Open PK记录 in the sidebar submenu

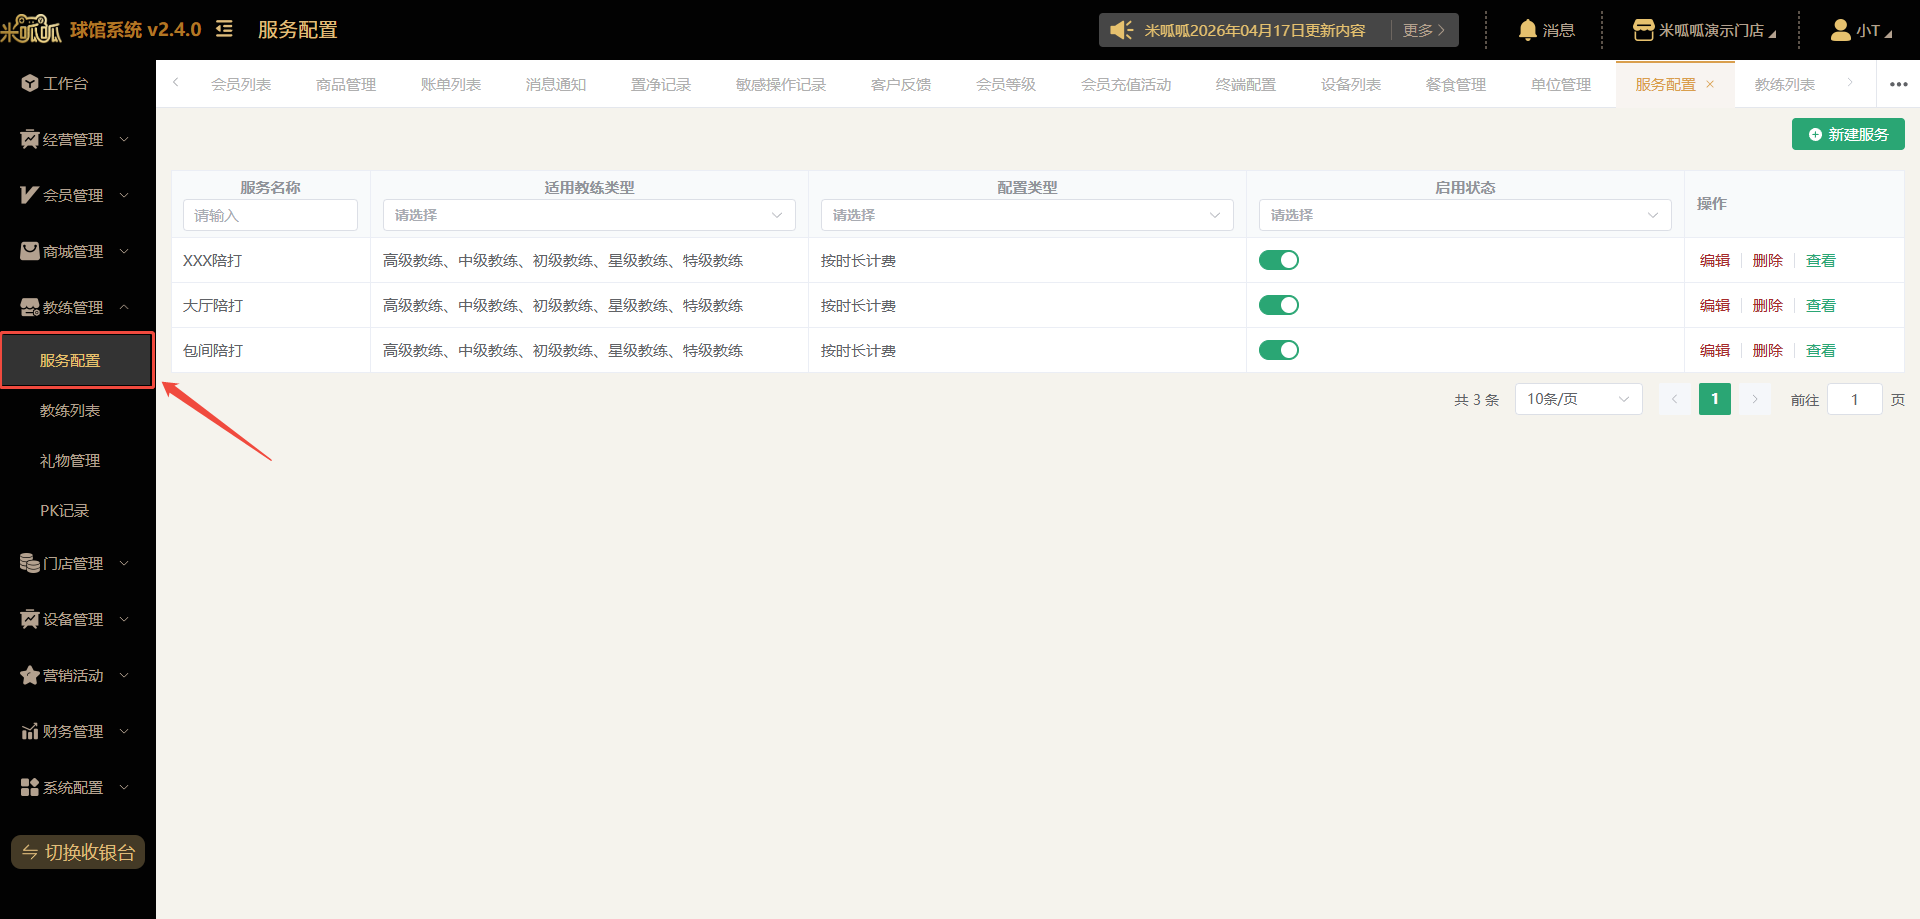click(65, 510)
